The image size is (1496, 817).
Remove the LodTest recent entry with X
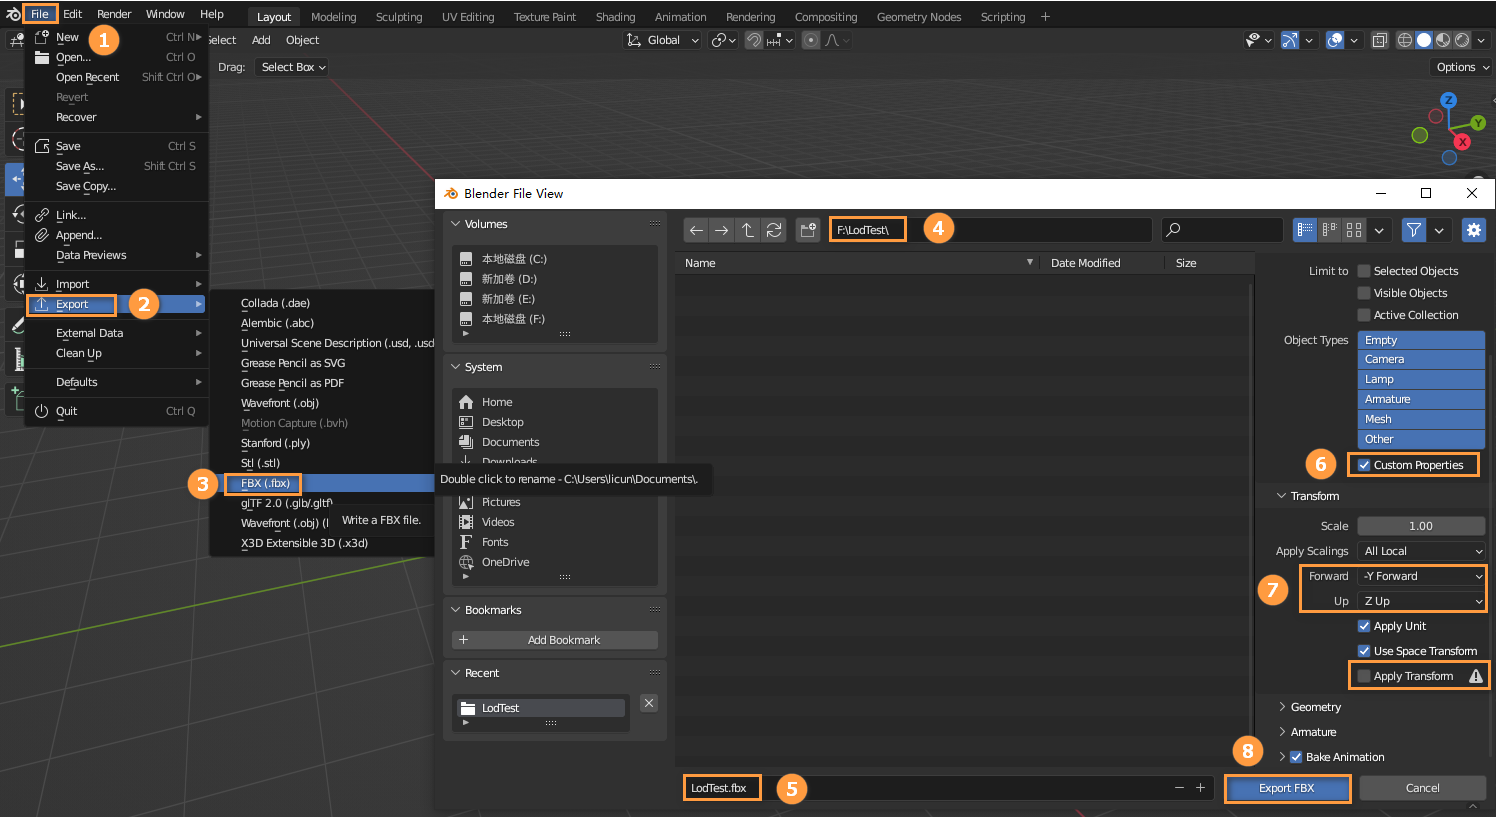[x=649, y=703]
